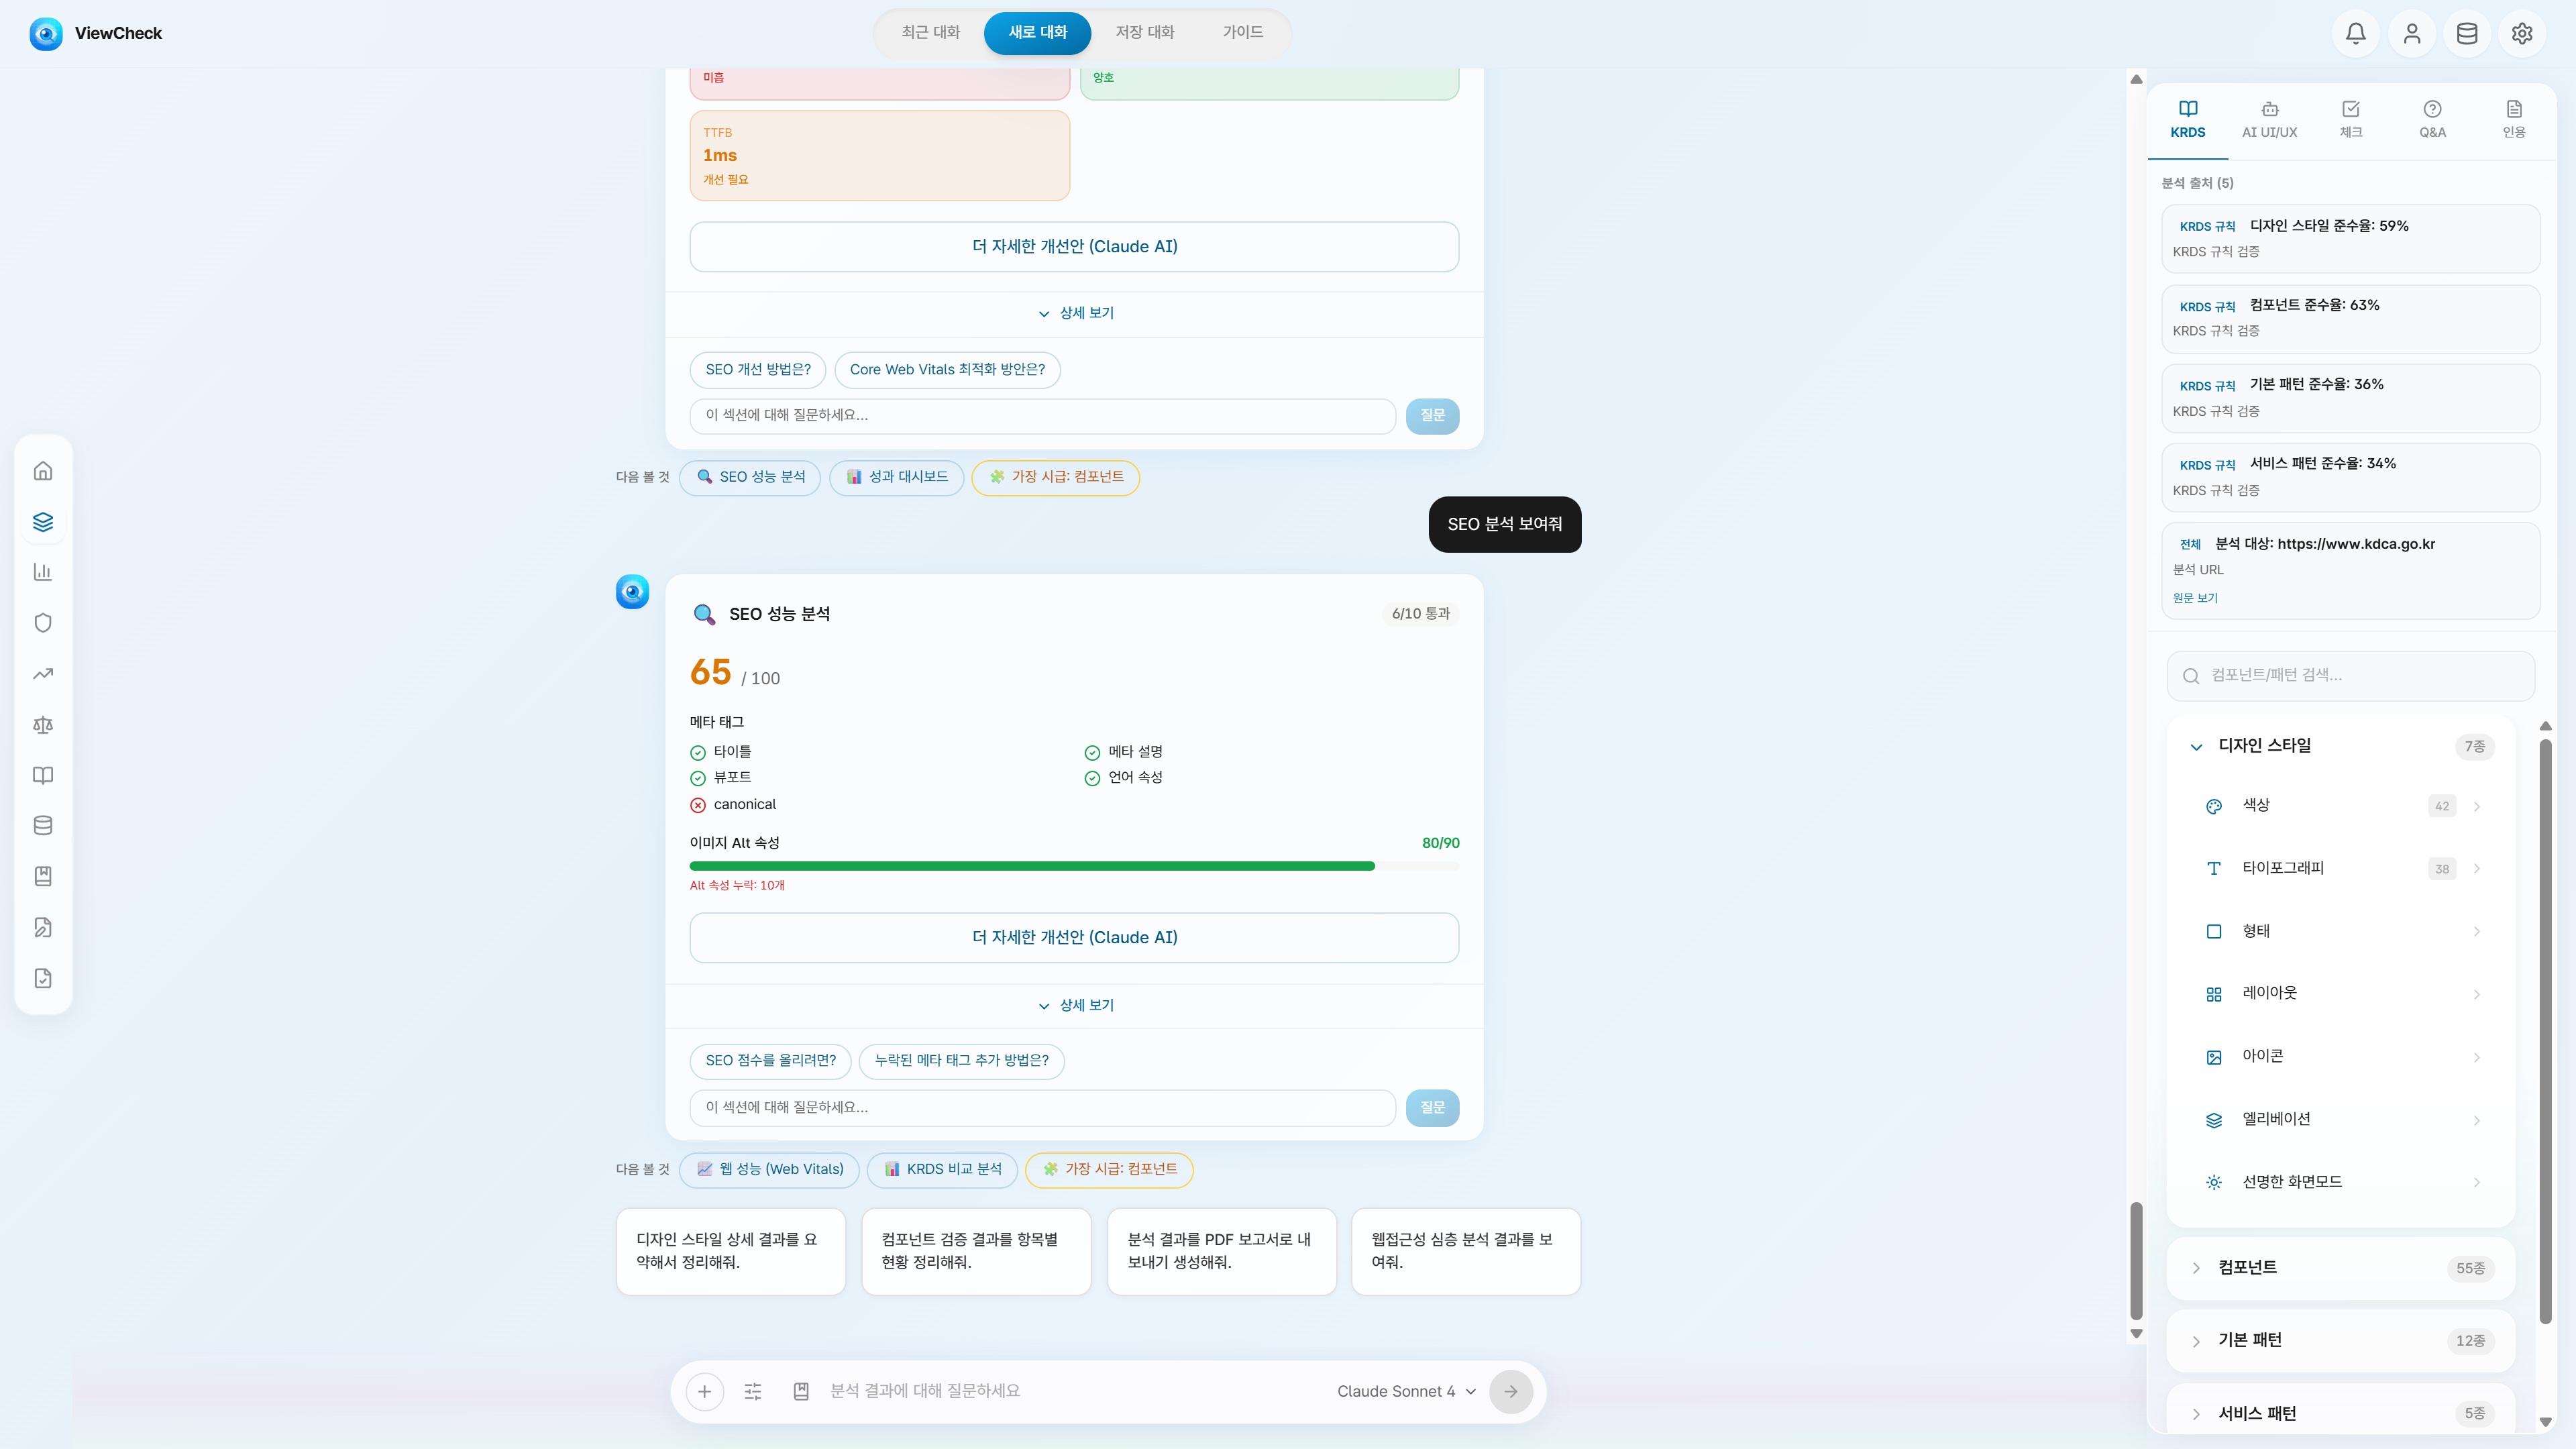Focus section question field in SEO card
Image resolution: width=2576 pixels, height=1449 pixels.
tap(1042, 1107)
